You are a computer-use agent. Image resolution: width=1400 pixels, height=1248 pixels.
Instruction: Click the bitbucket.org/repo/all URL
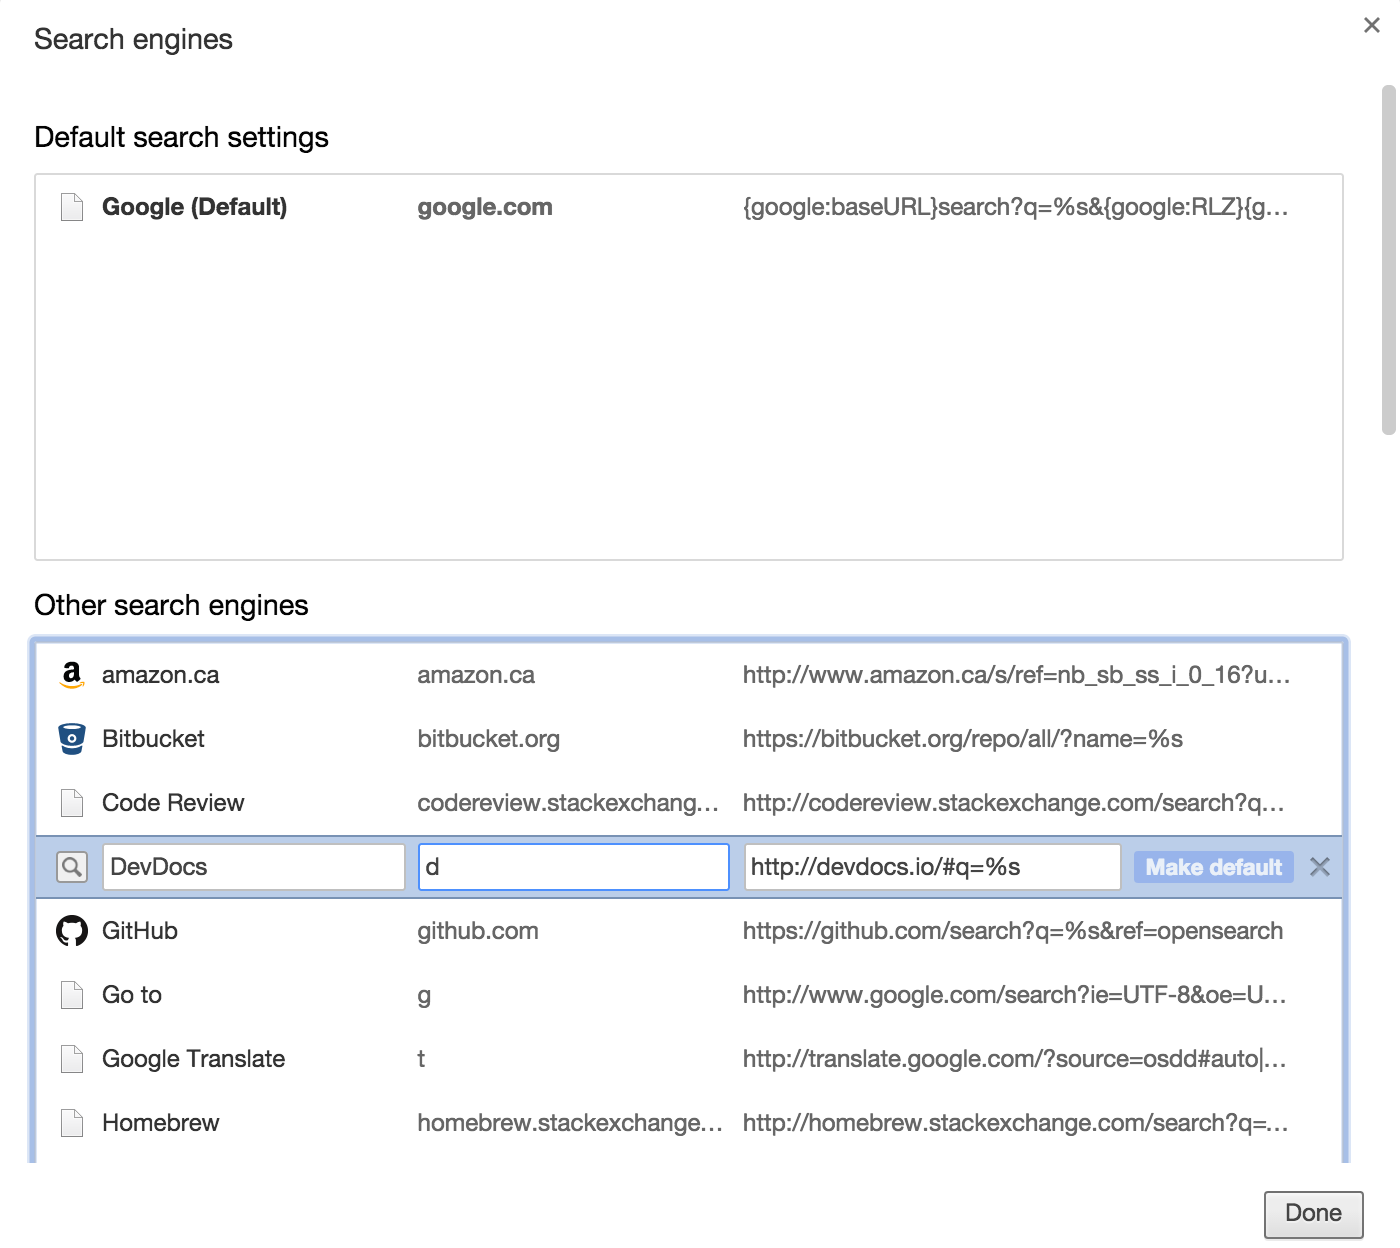point(962,739)
